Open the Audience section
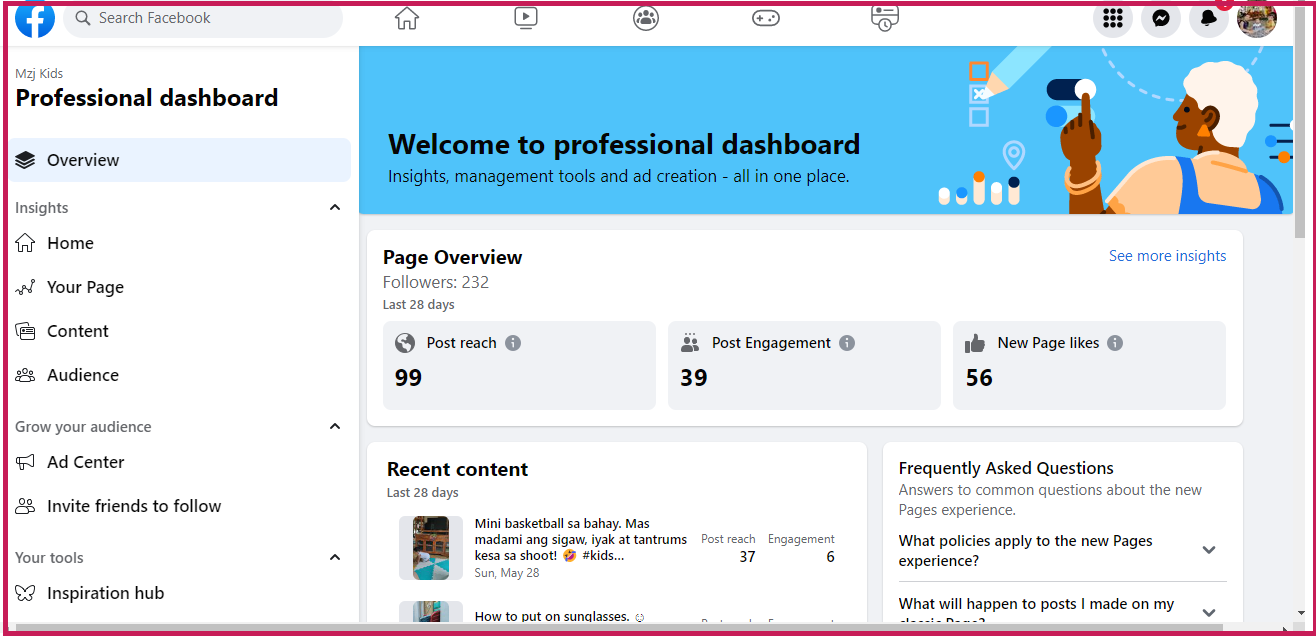 pos(180,375)
